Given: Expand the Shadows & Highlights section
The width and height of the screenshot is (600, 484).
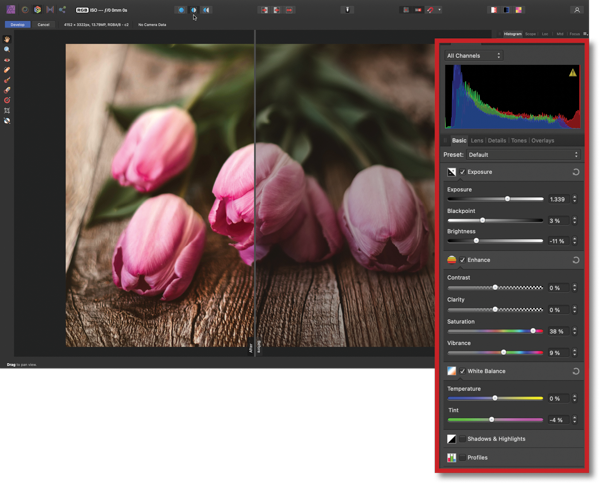Looking at the screenshot, I should pos(496,439).
